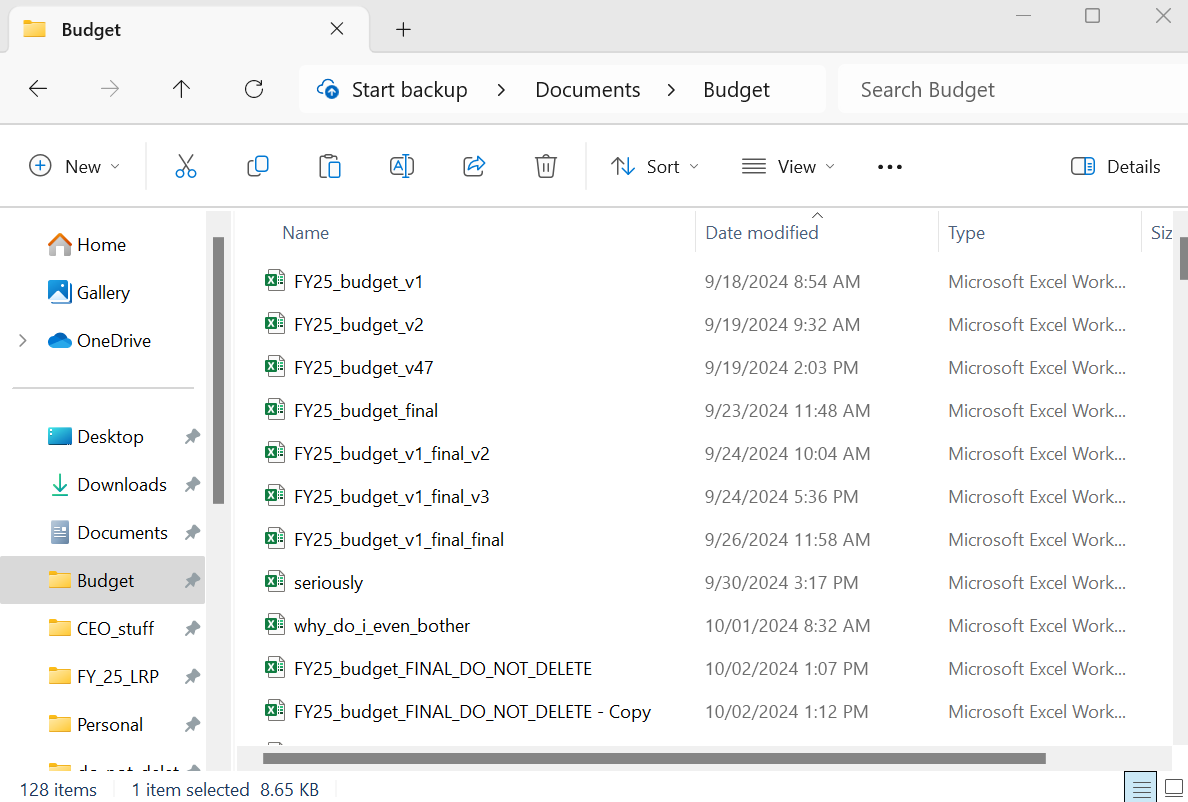Open a new tab with plus
The height and width of the screenshot is (802, 1188).
pos(403,30)
